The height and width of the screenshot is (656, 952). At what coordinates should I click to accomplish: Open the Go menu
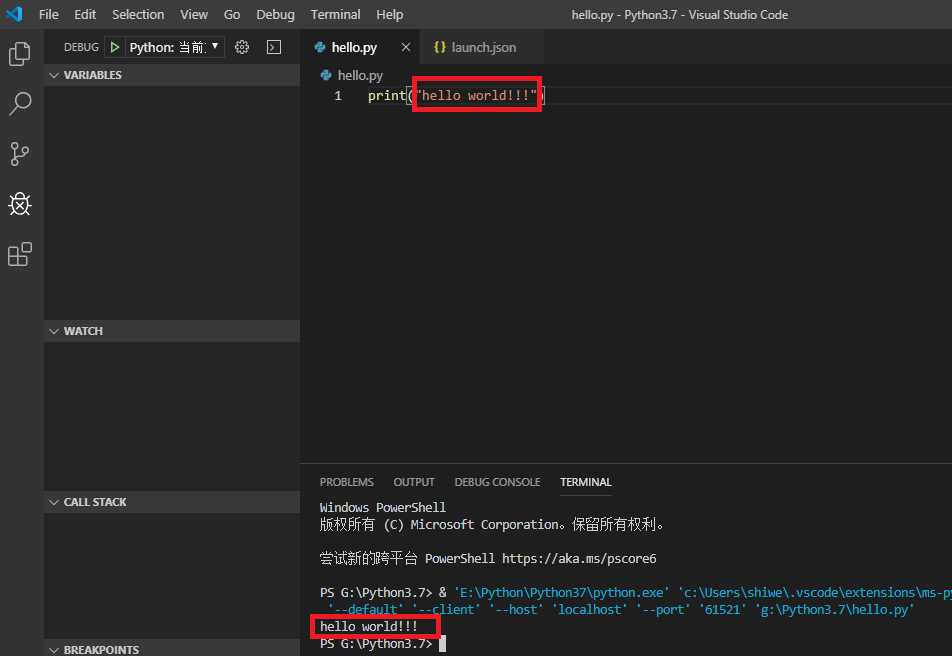tap(231, 15)
